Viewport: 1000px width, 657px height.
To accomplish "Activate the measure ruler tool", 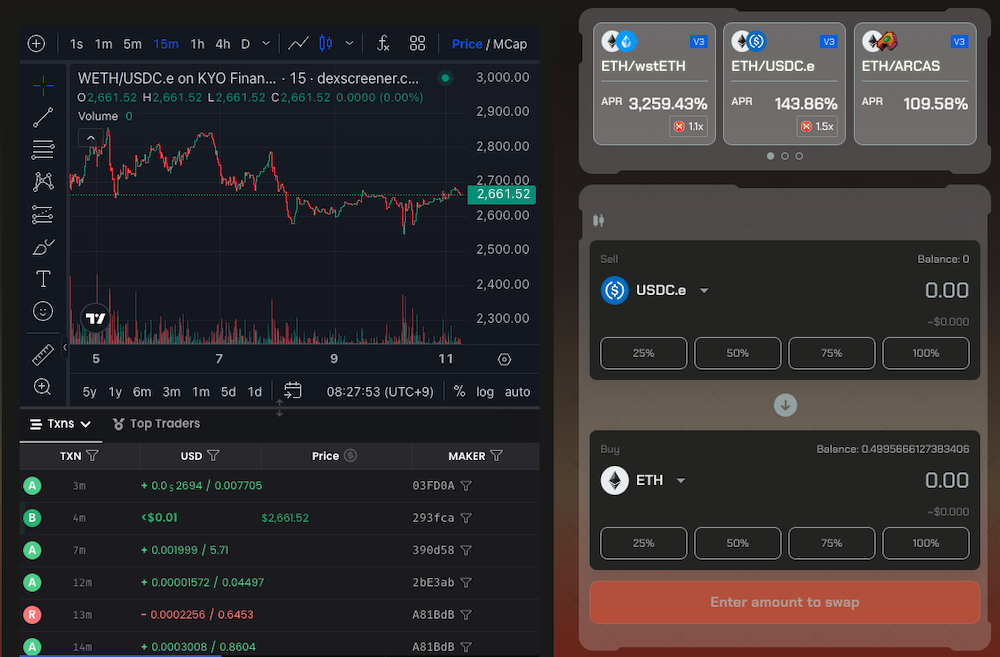I will pos(42,353).
